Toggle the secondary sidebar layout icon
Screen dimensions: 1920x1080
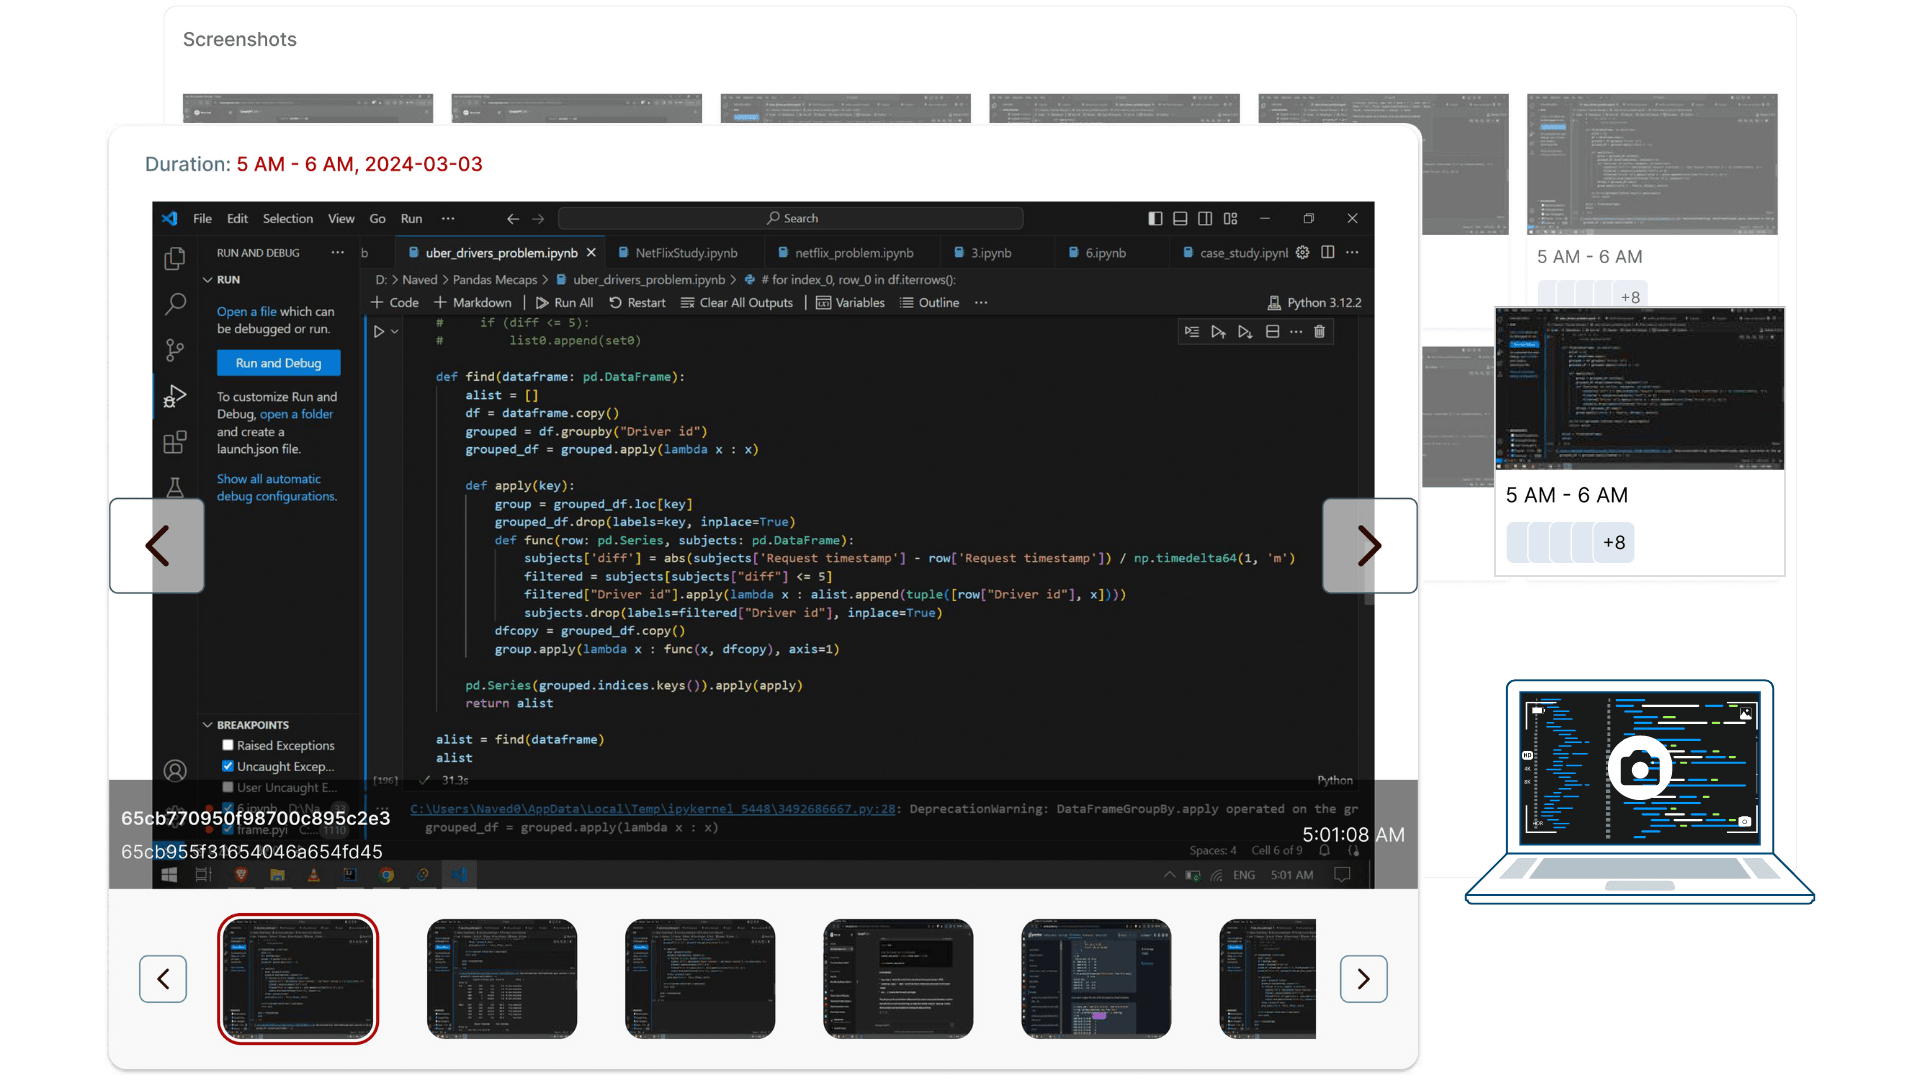coord(1205,218)
